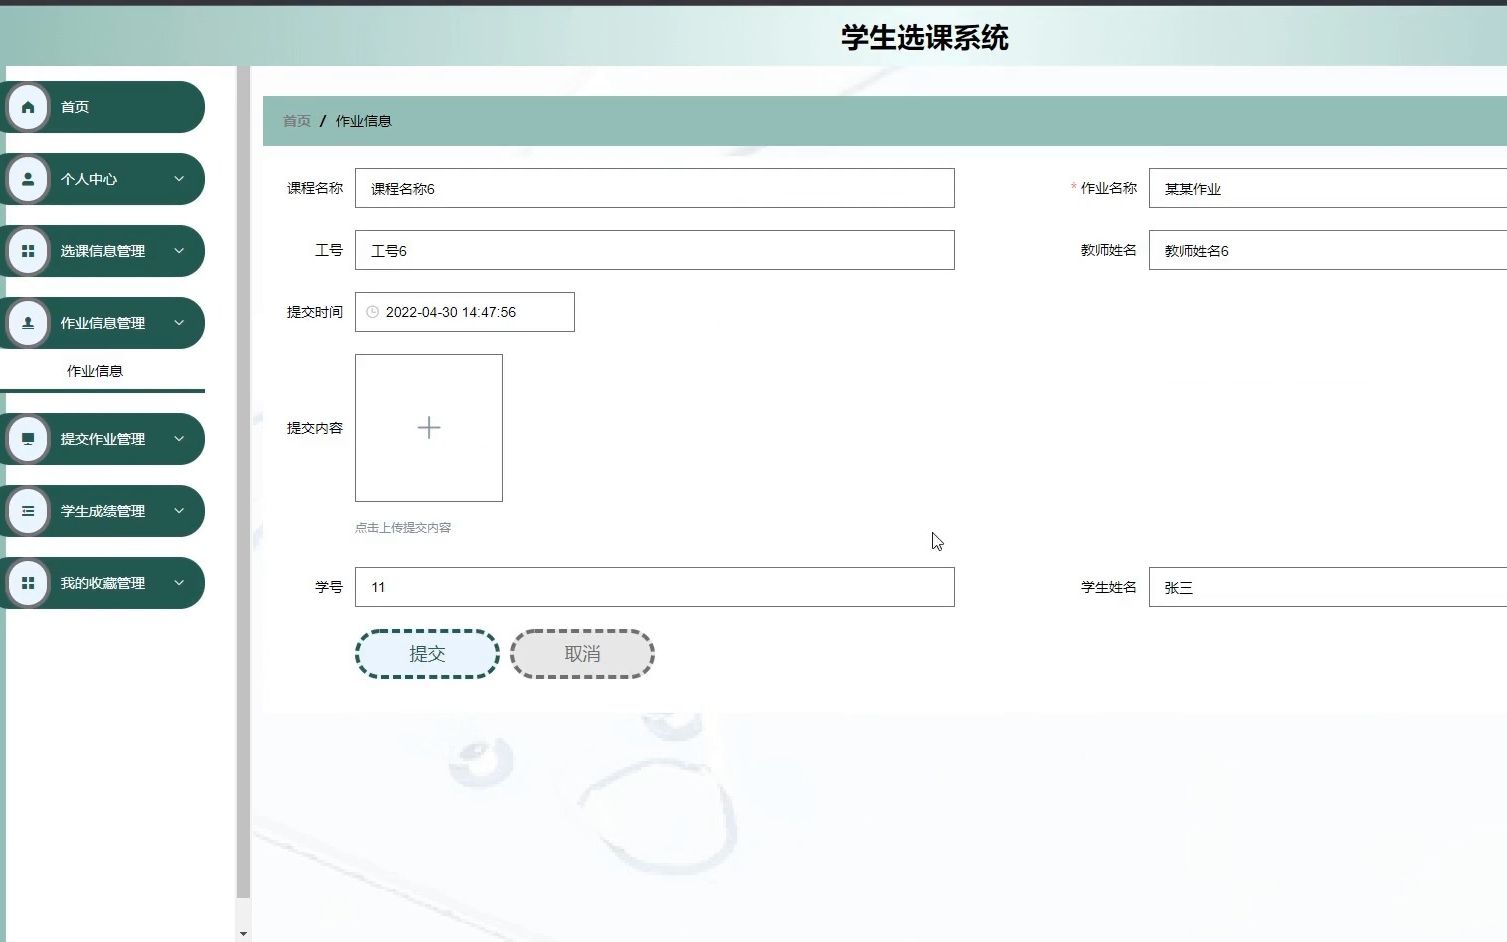Click the 首页 breadcrumb link
1507x942 pixels.
click(x=295, y=120)
